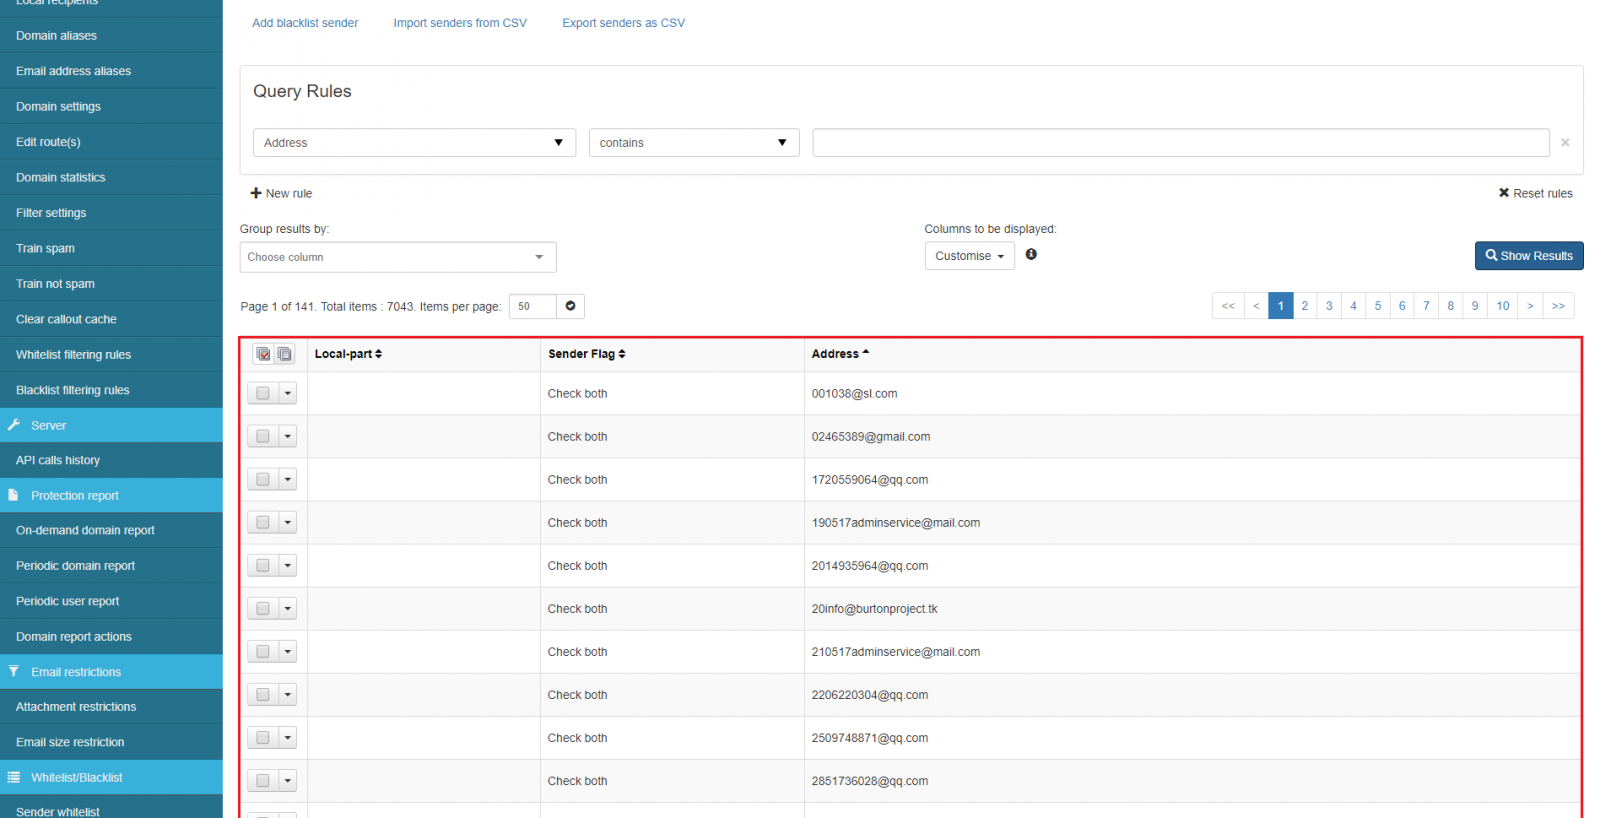Open the contains operator dropdown

[694, 143]
